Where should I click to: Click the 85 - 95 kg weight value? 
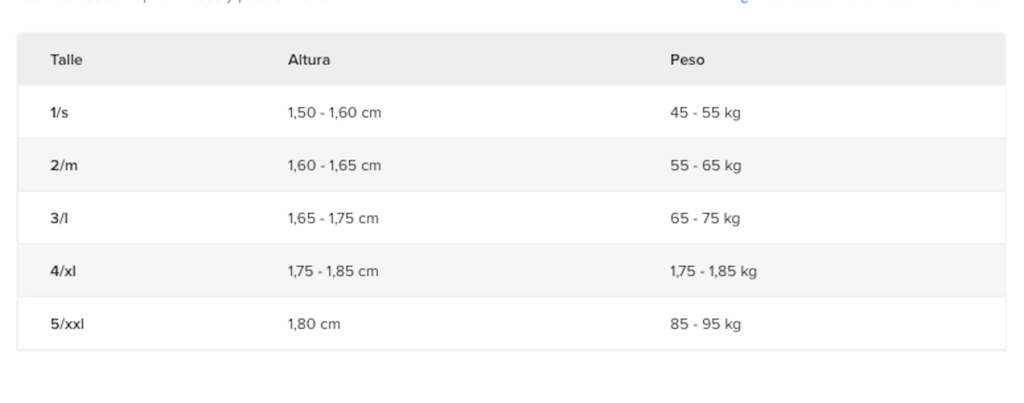[705, 324]
